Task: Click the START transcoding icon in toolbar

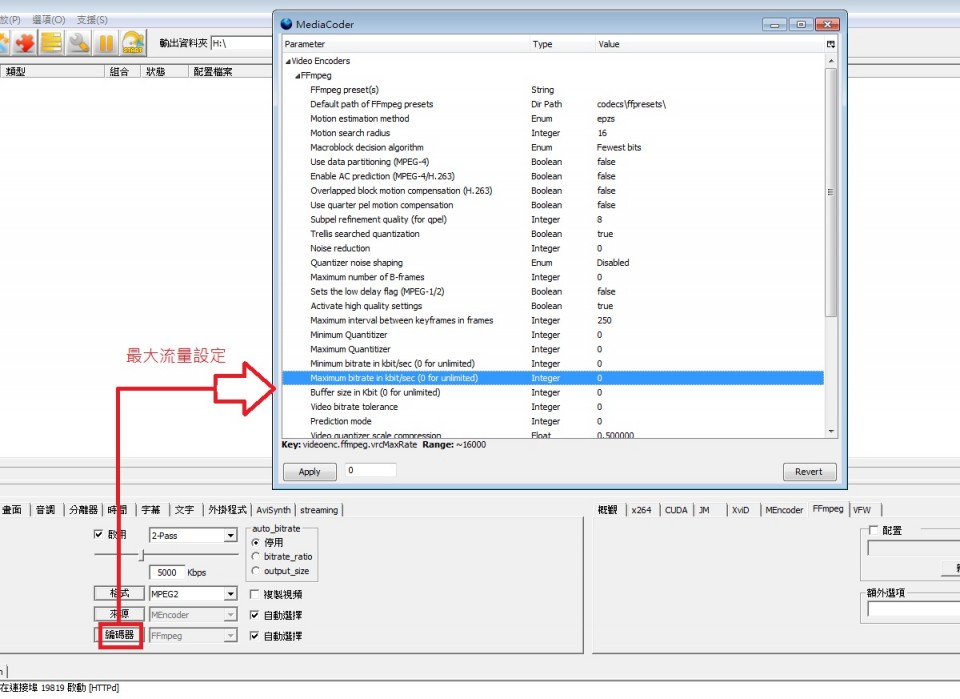Action: 133,42
